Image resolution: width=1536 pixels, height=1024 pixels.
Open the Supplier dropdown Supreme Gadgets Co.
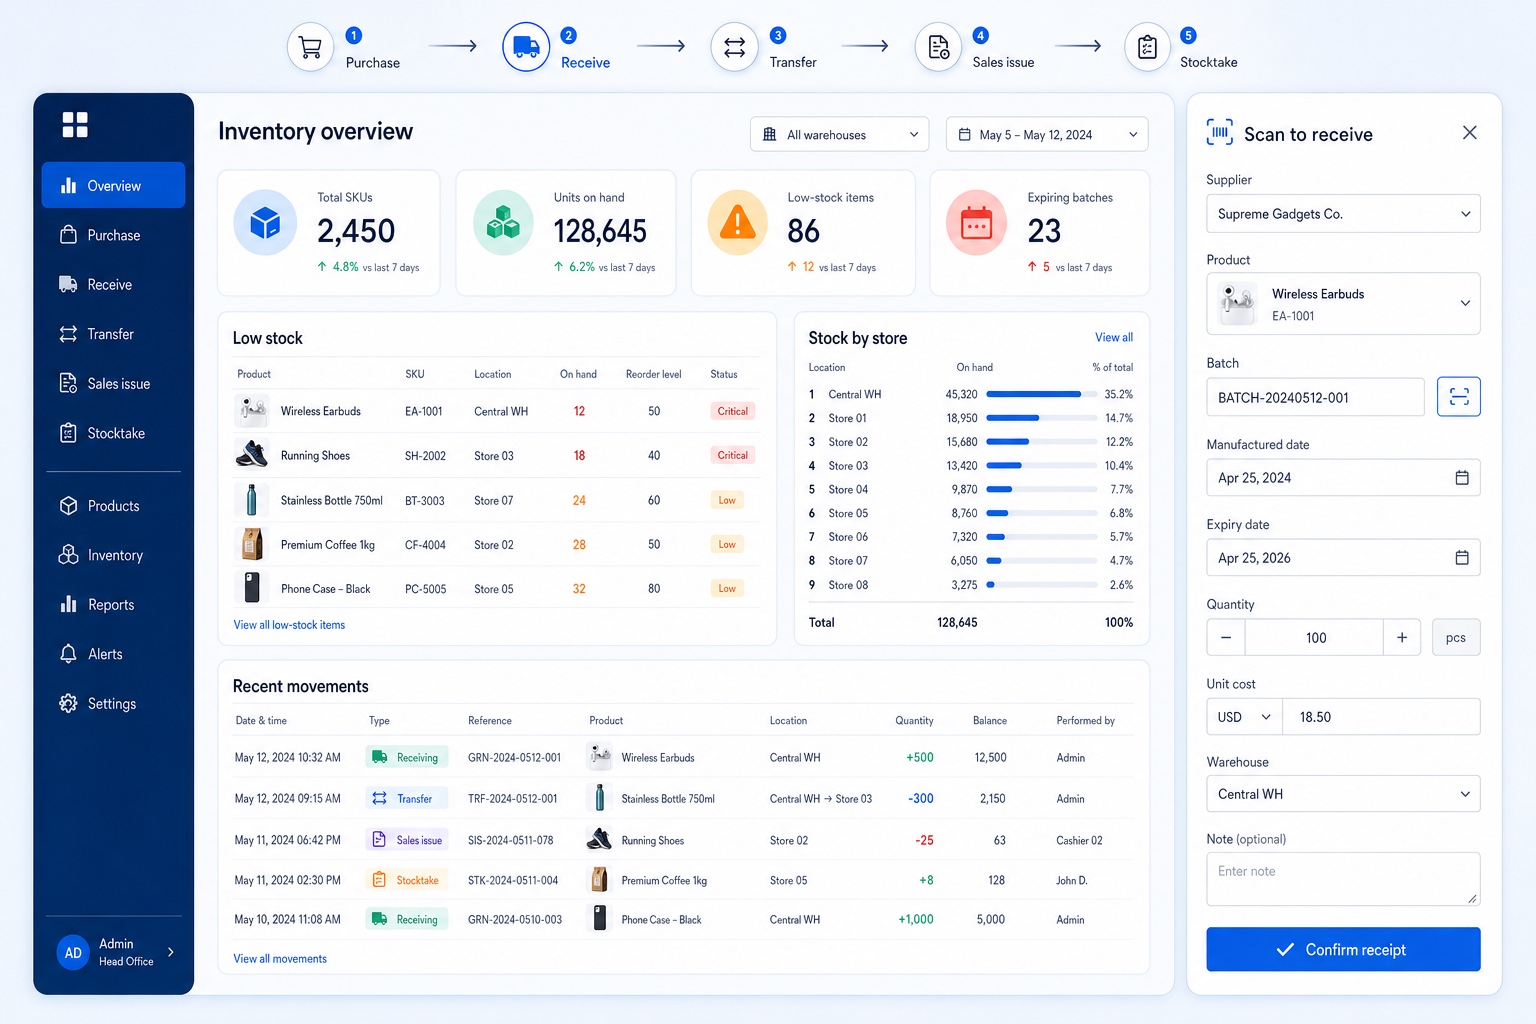pos(1343,214)
